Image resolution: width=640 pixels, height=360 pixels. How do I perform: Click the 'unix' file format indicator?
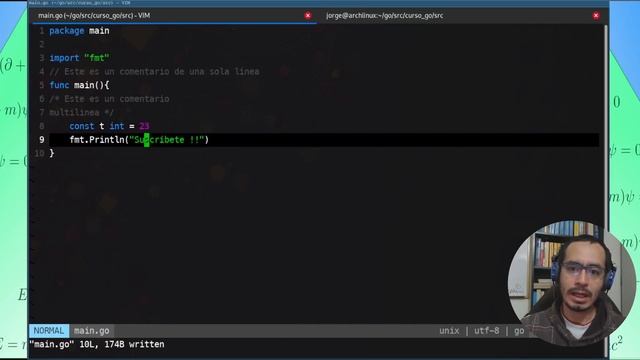click(x=449, y=331)
